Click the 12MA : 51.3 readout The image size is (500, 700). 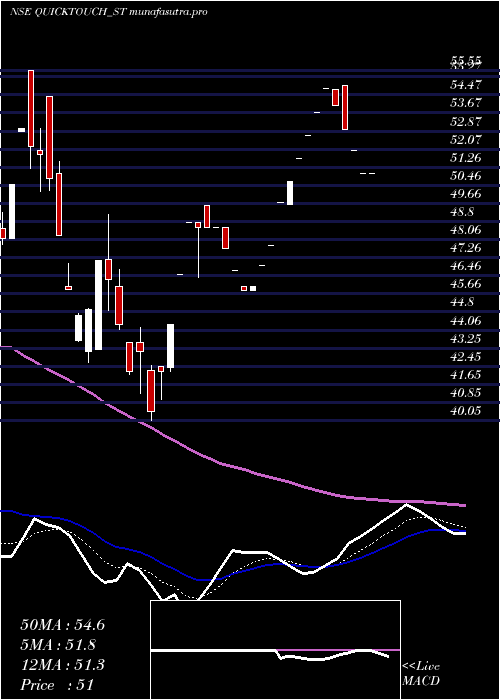coord(62,665)
